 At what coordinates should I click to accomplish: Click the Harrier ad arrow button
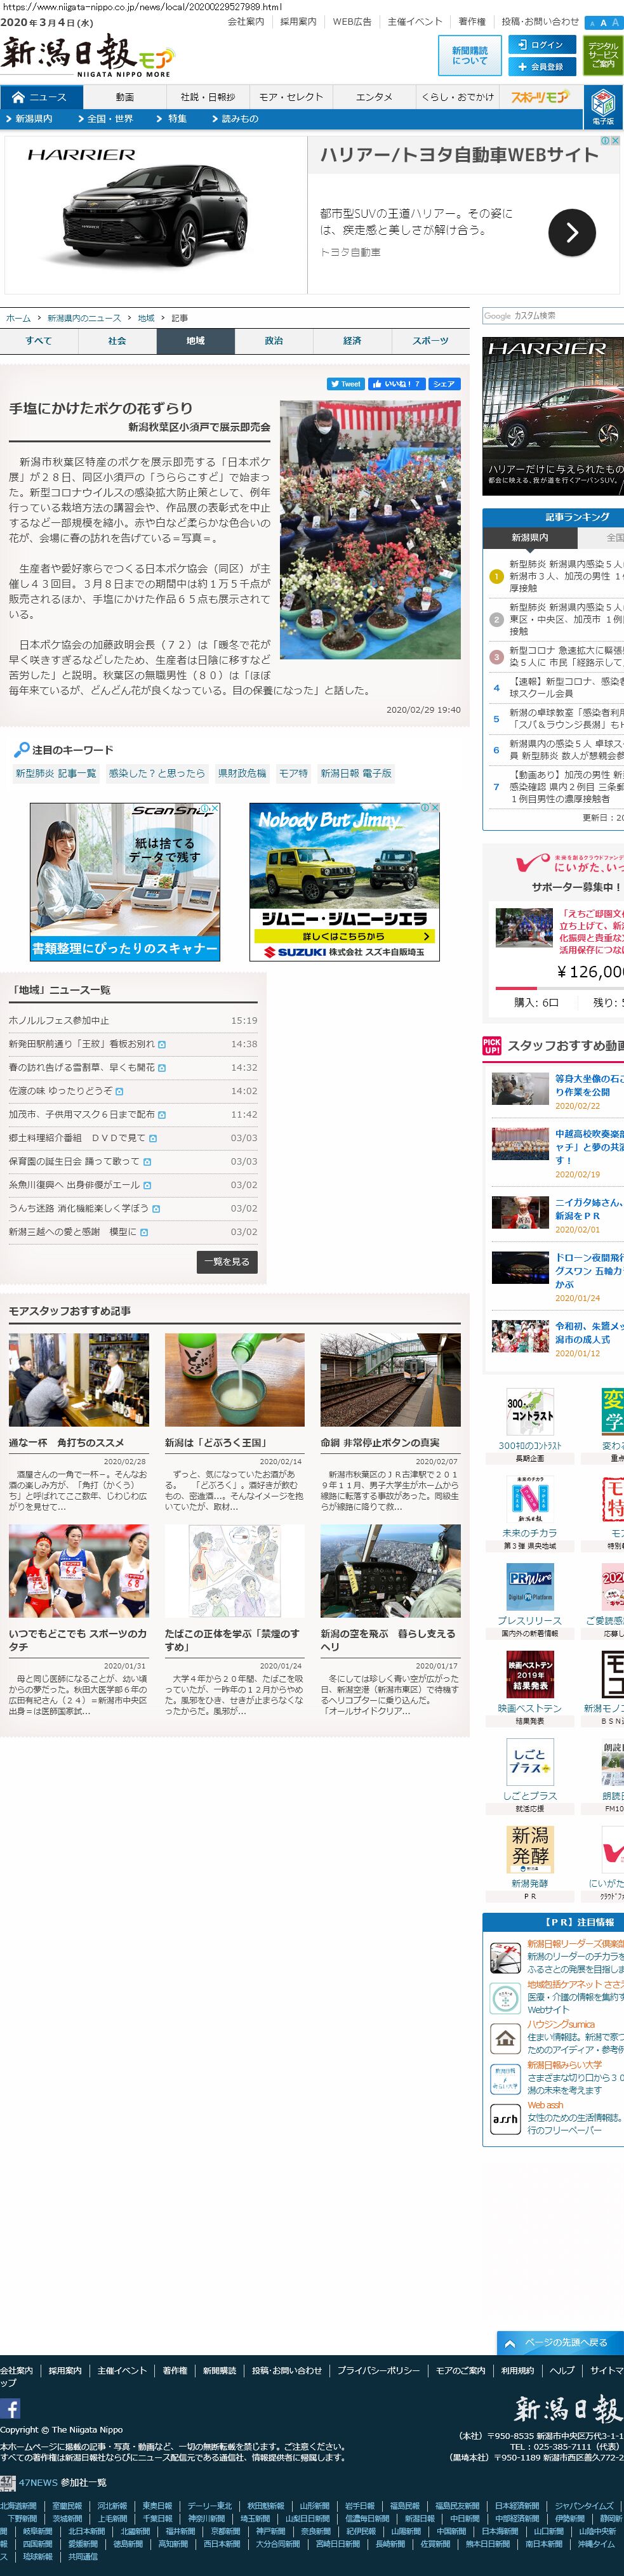pos(572,233)
